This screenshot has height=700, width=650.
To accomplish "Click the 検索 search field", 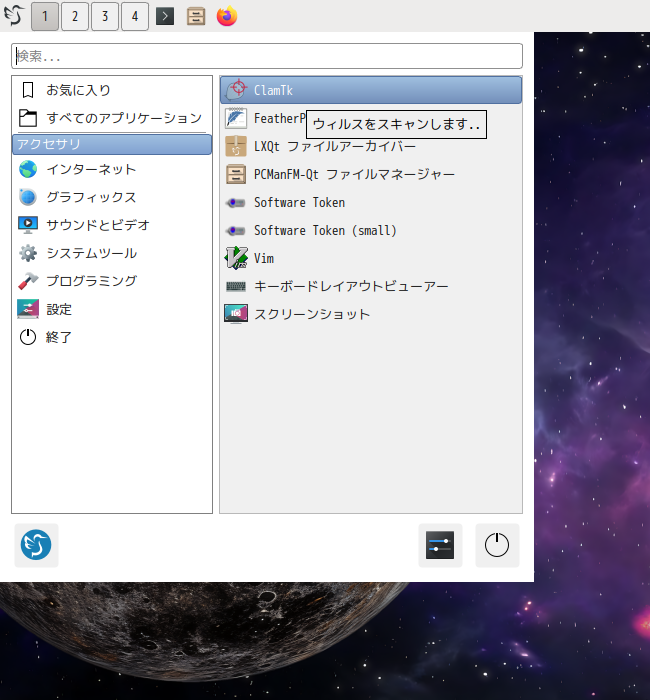I will coord(267,56).
